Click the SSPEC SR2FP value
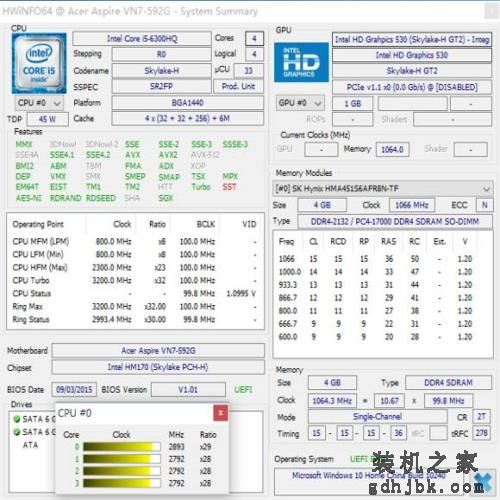Screen dimensions: 500x500 [161, 86]
